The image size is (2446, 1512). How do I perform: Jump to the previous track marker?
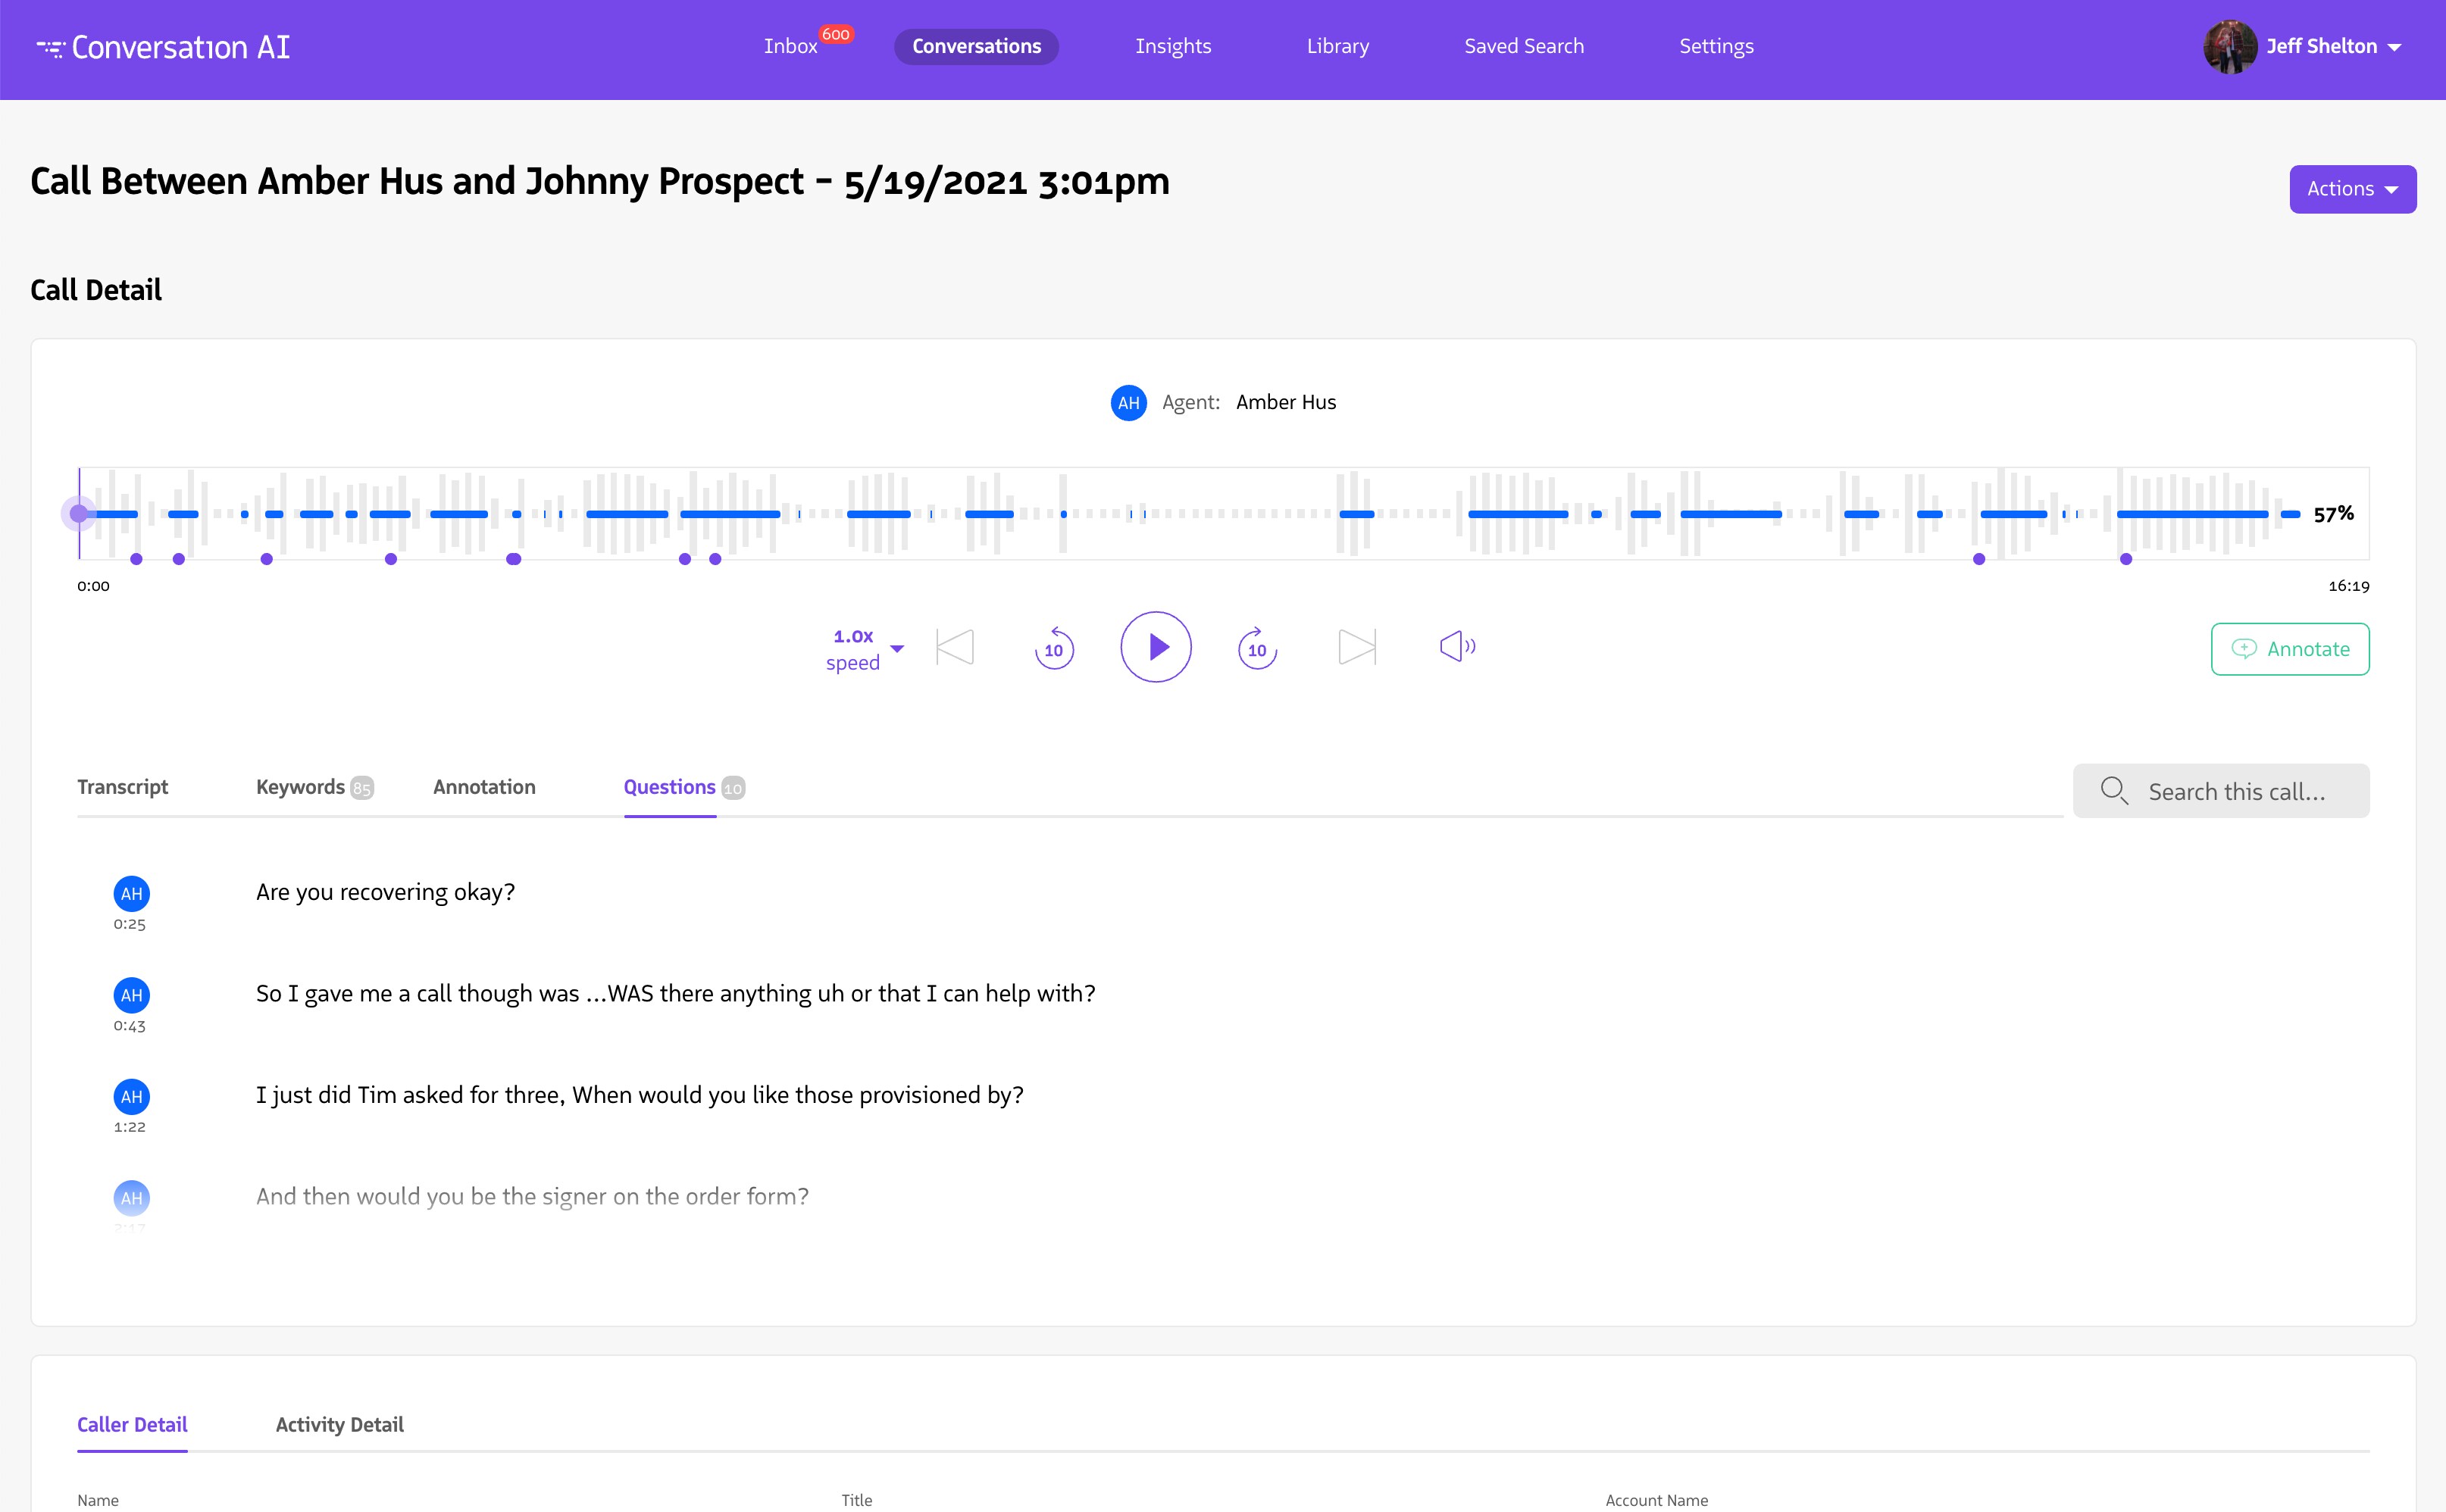click(x=954, y=647)
